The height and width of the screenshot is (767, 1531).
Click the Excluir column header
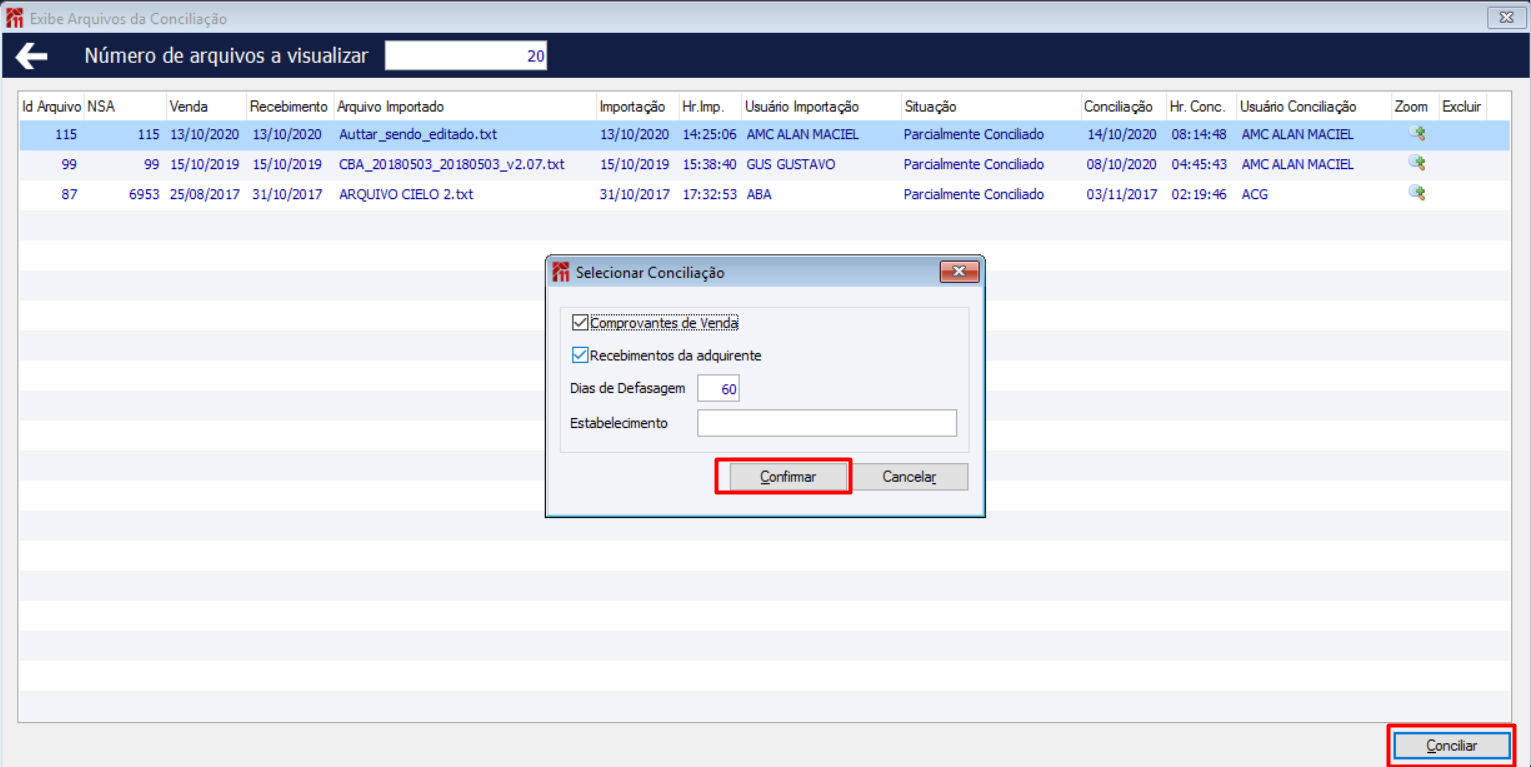pyautogui.click(x=1462, y=106)
